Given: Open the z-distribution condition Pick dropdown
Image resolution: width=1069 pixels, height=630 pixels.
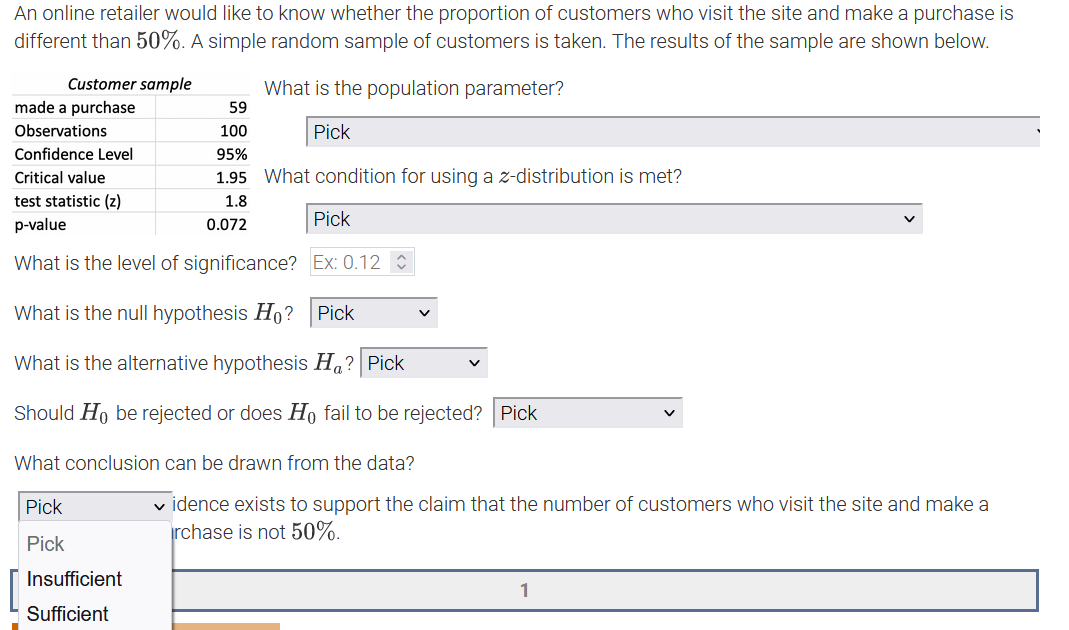Looking at the screenshot, I should (610, 218).
